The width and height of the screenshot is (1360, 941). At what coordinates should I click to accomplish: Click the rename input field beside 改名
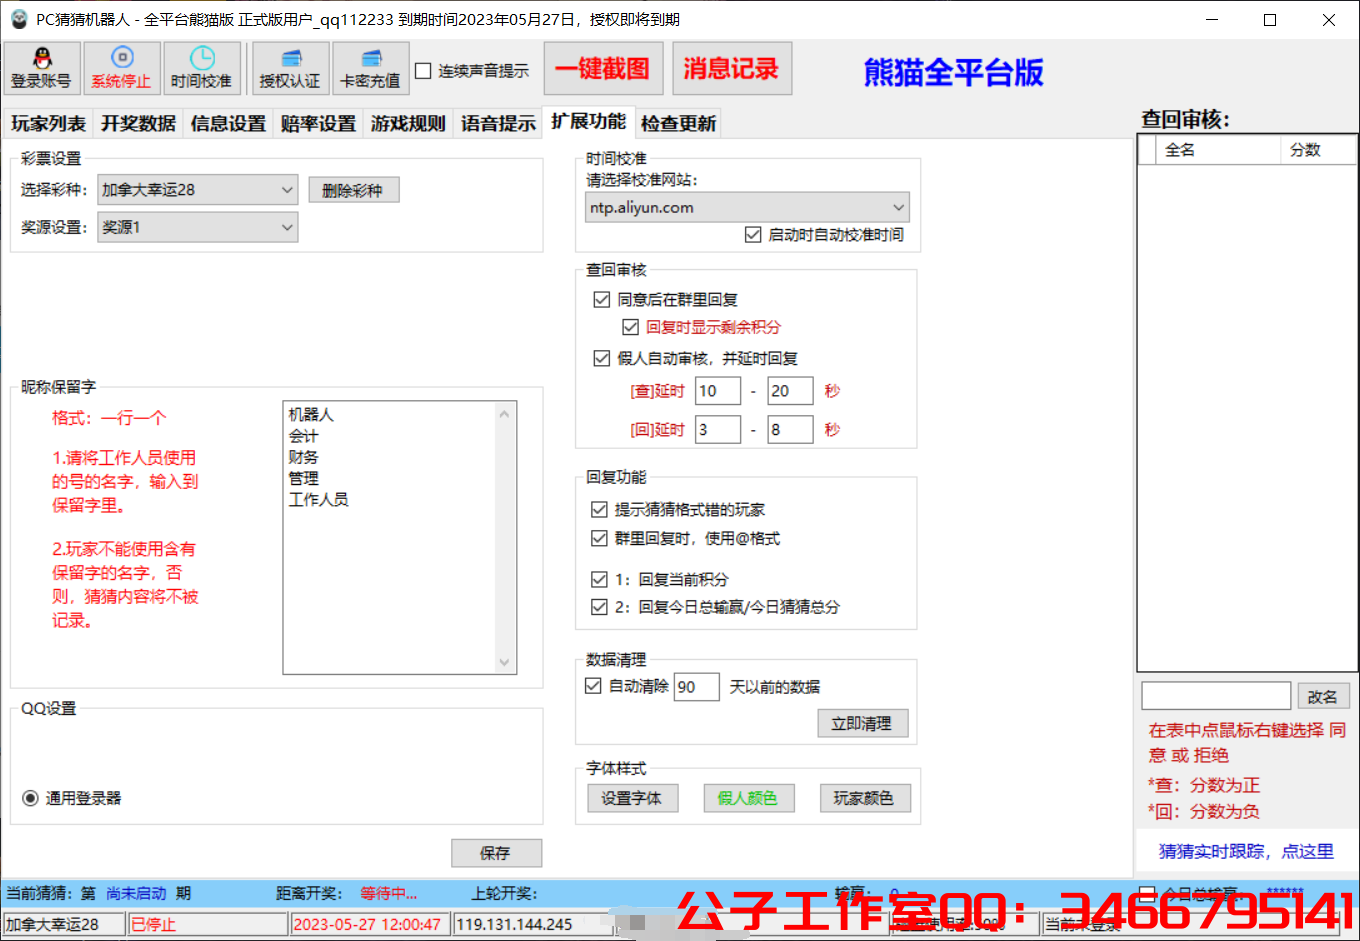click(x=1216, y=696)
